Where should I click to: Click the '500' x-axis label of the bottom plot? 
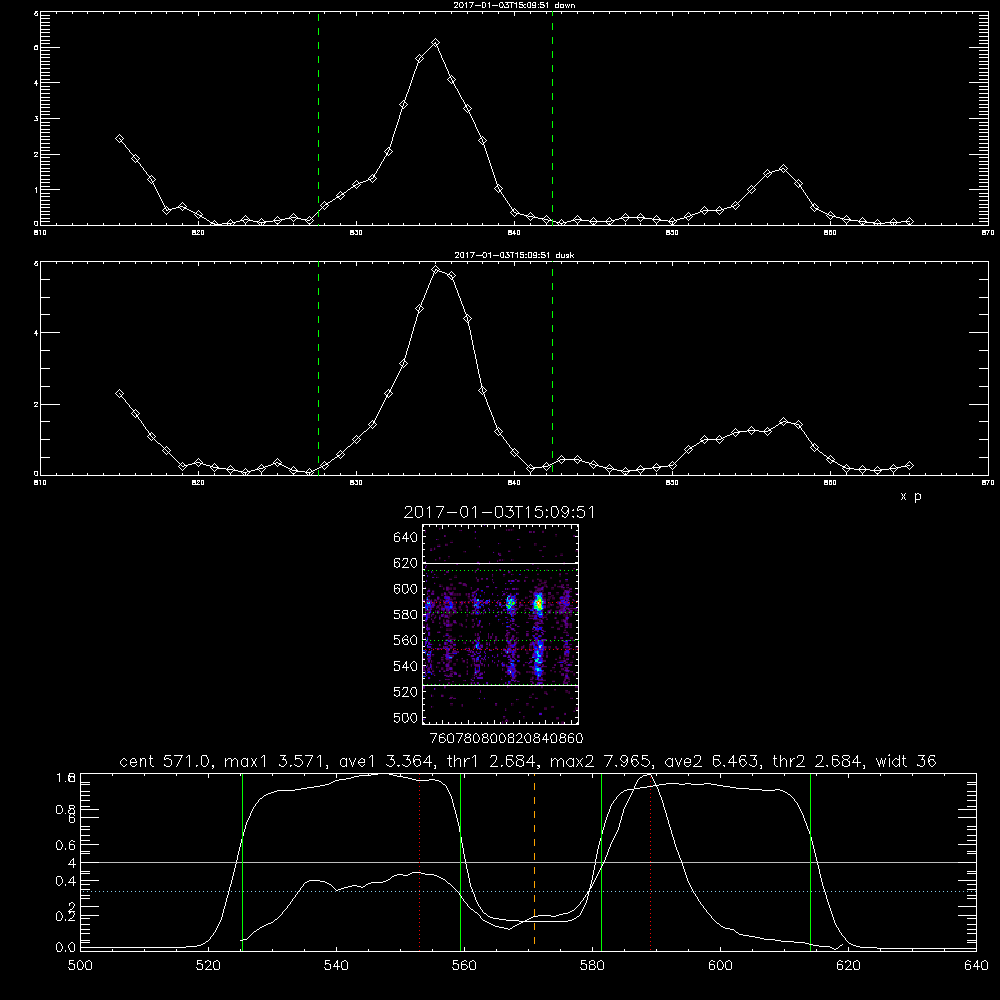pos(80,966)
